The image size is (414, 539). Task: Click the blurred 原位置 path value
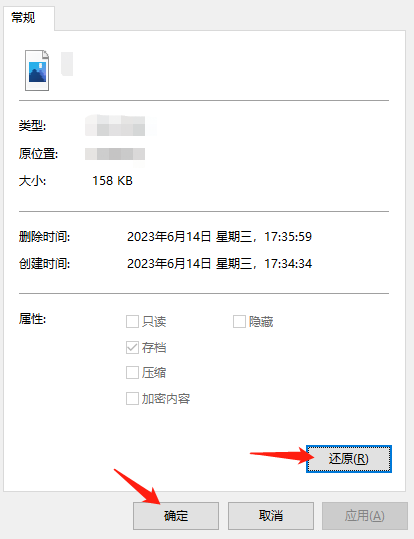[115, 154]
